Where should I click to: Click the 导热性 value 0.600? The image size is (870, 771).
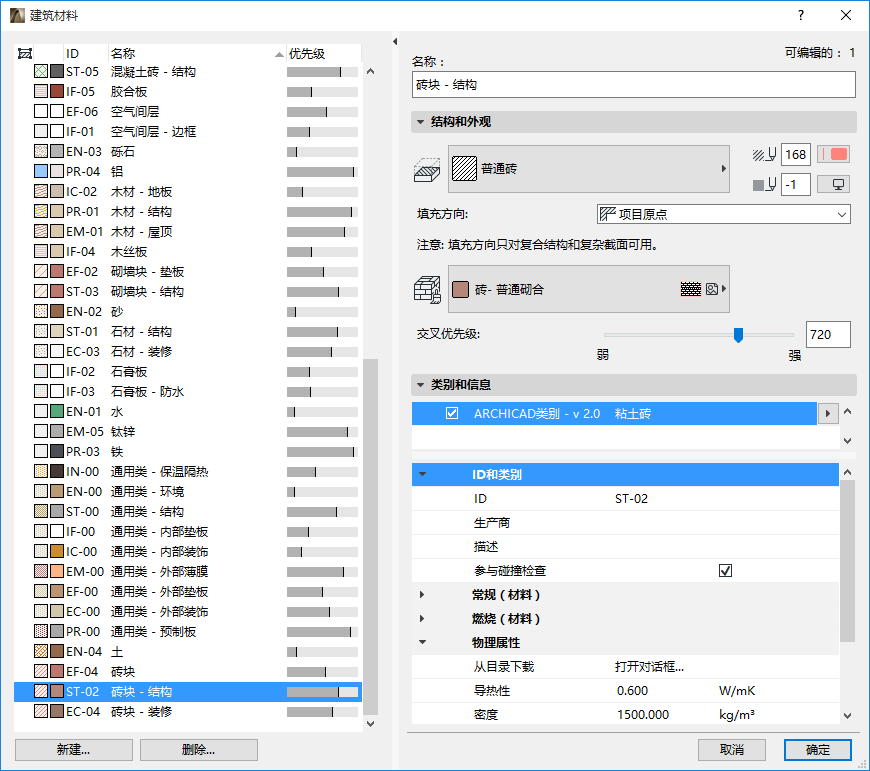633,691
